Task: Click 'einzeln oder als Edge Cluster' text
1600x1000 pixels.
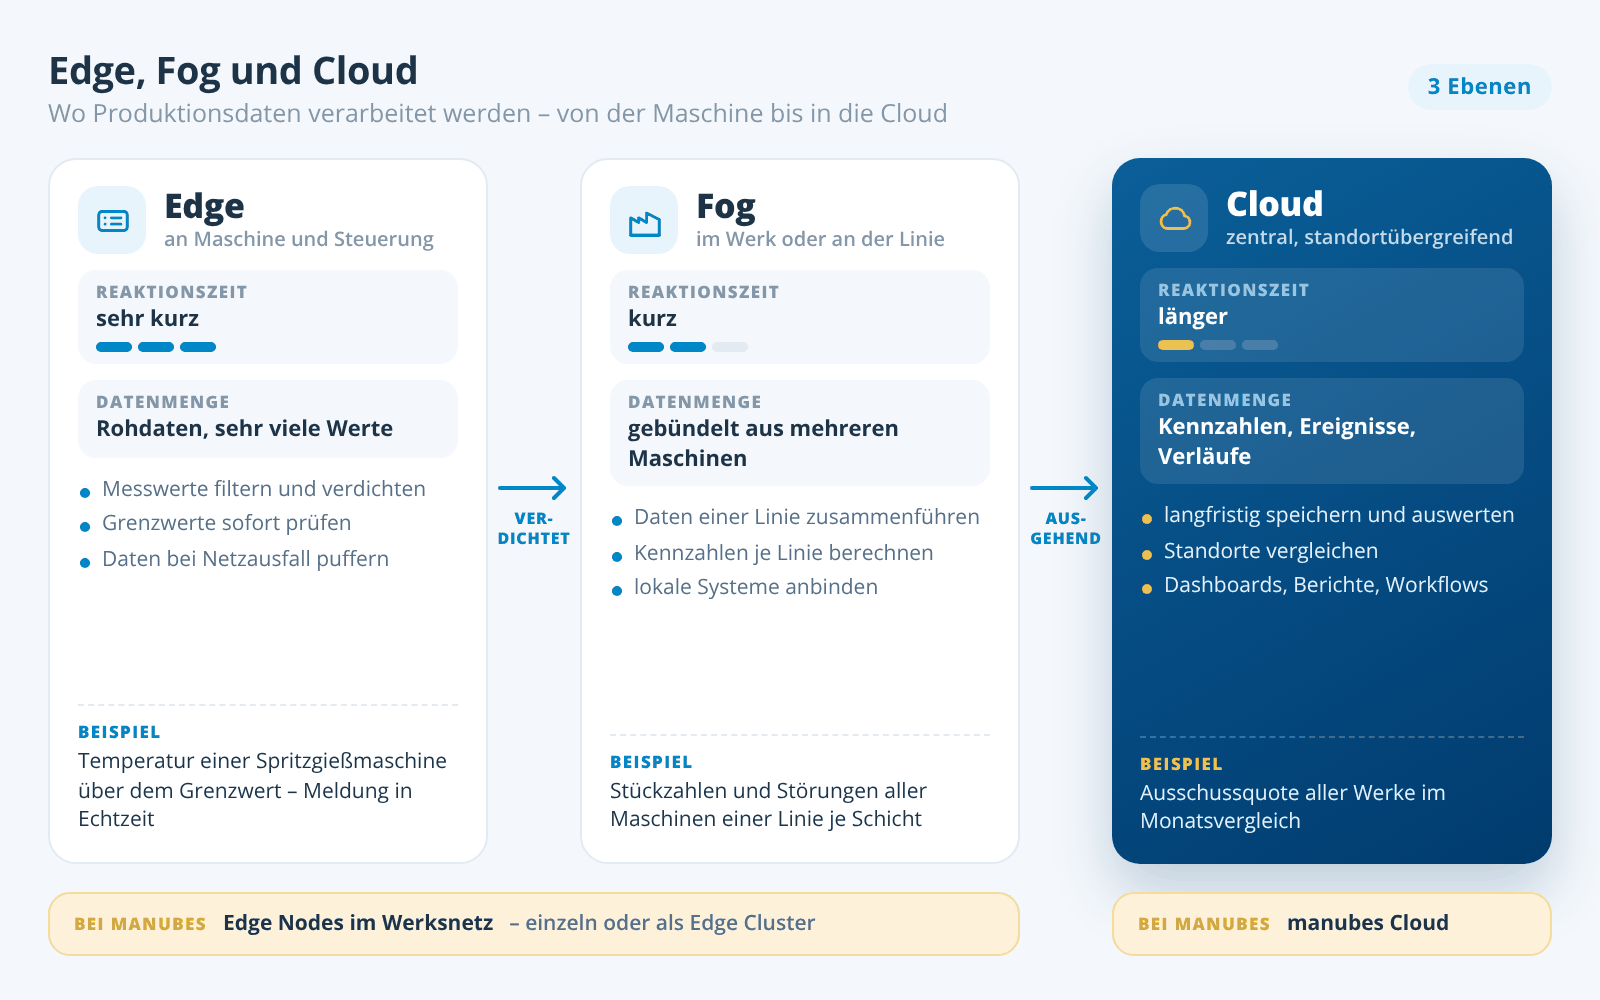Action: click(669, 923)
